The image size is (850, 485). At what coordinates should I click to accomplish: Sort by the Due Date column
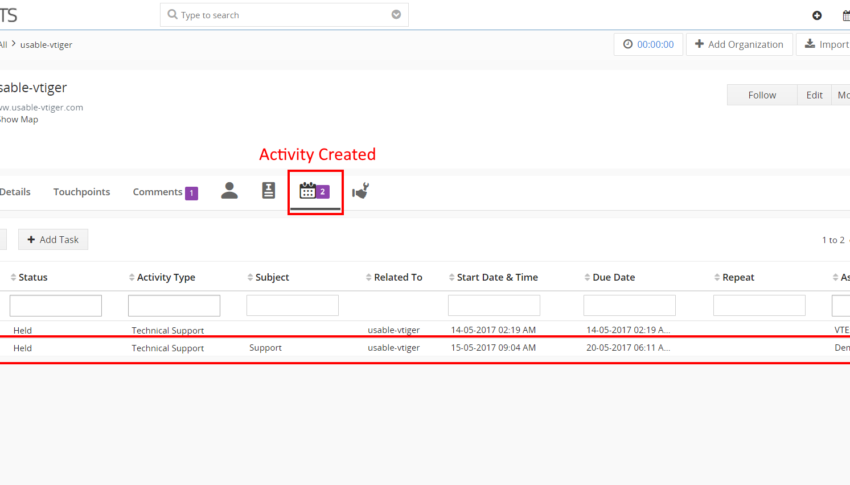[609, 277]
